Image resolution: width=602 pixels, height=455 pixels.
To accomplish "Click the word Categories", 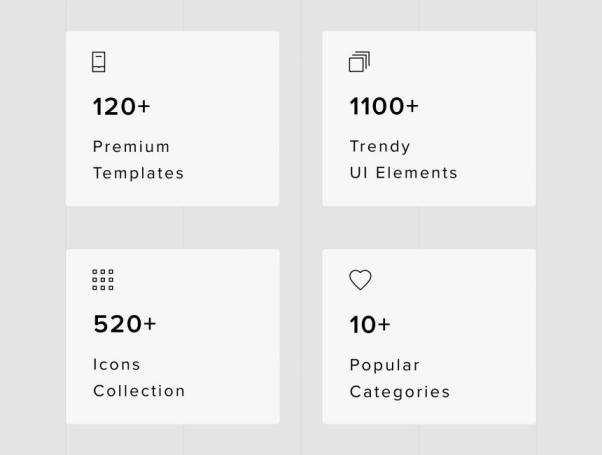I will click(x=400, y=392).
